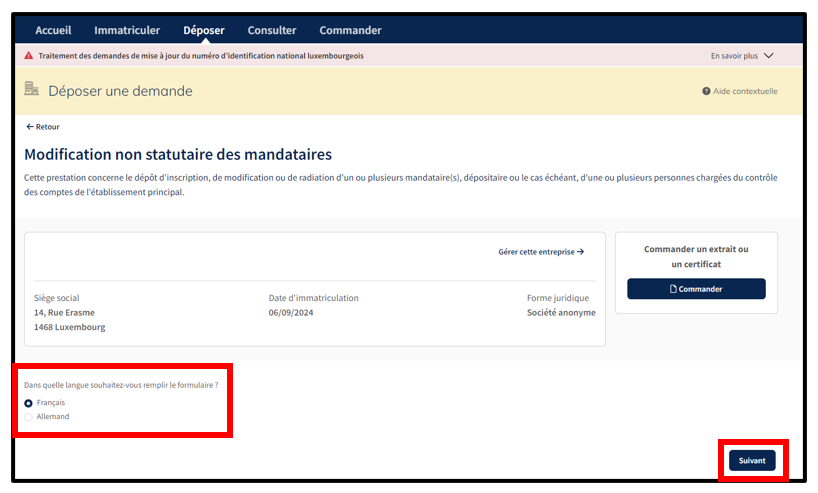Click the warning triangle icon in the banner
The height and width of the screenshot is (493, 818).
pos(29,56)
